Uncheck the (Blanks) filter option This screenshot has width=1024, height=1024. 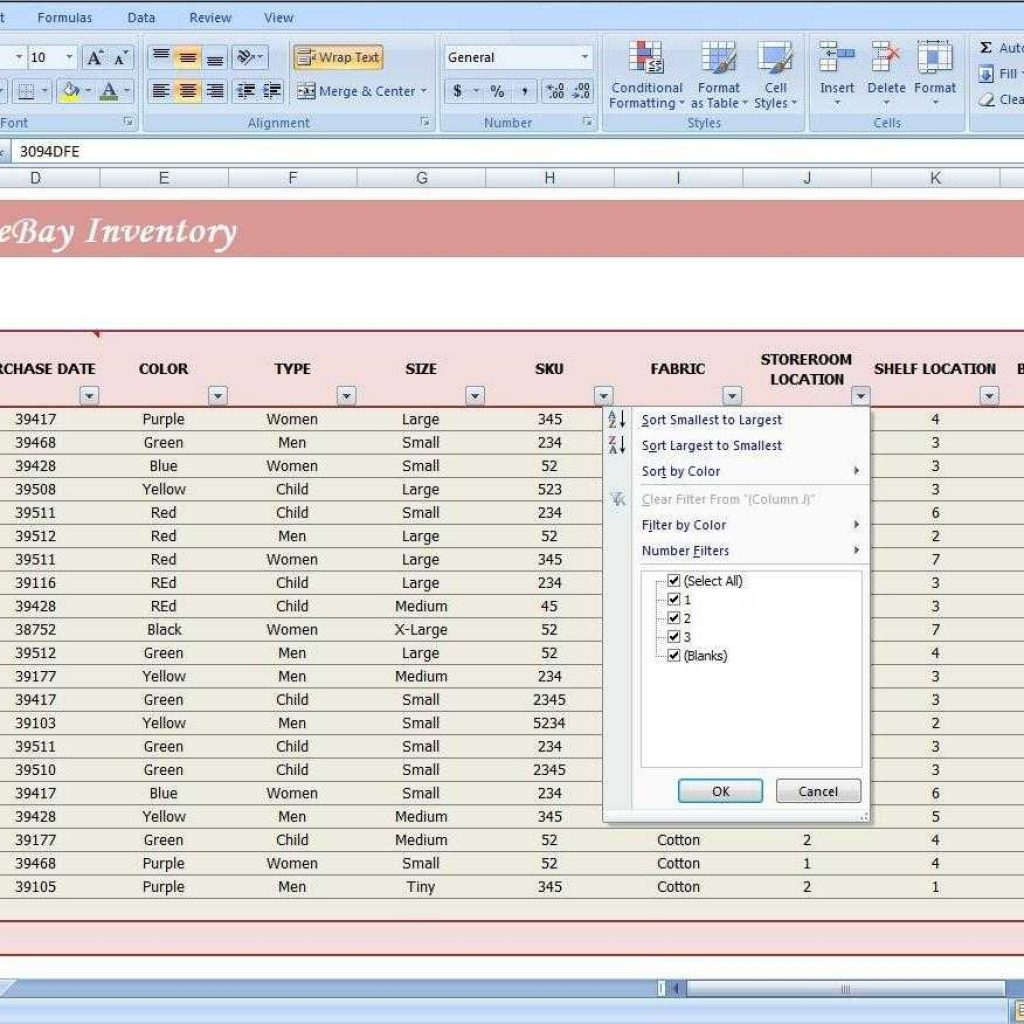pos(675,656)
